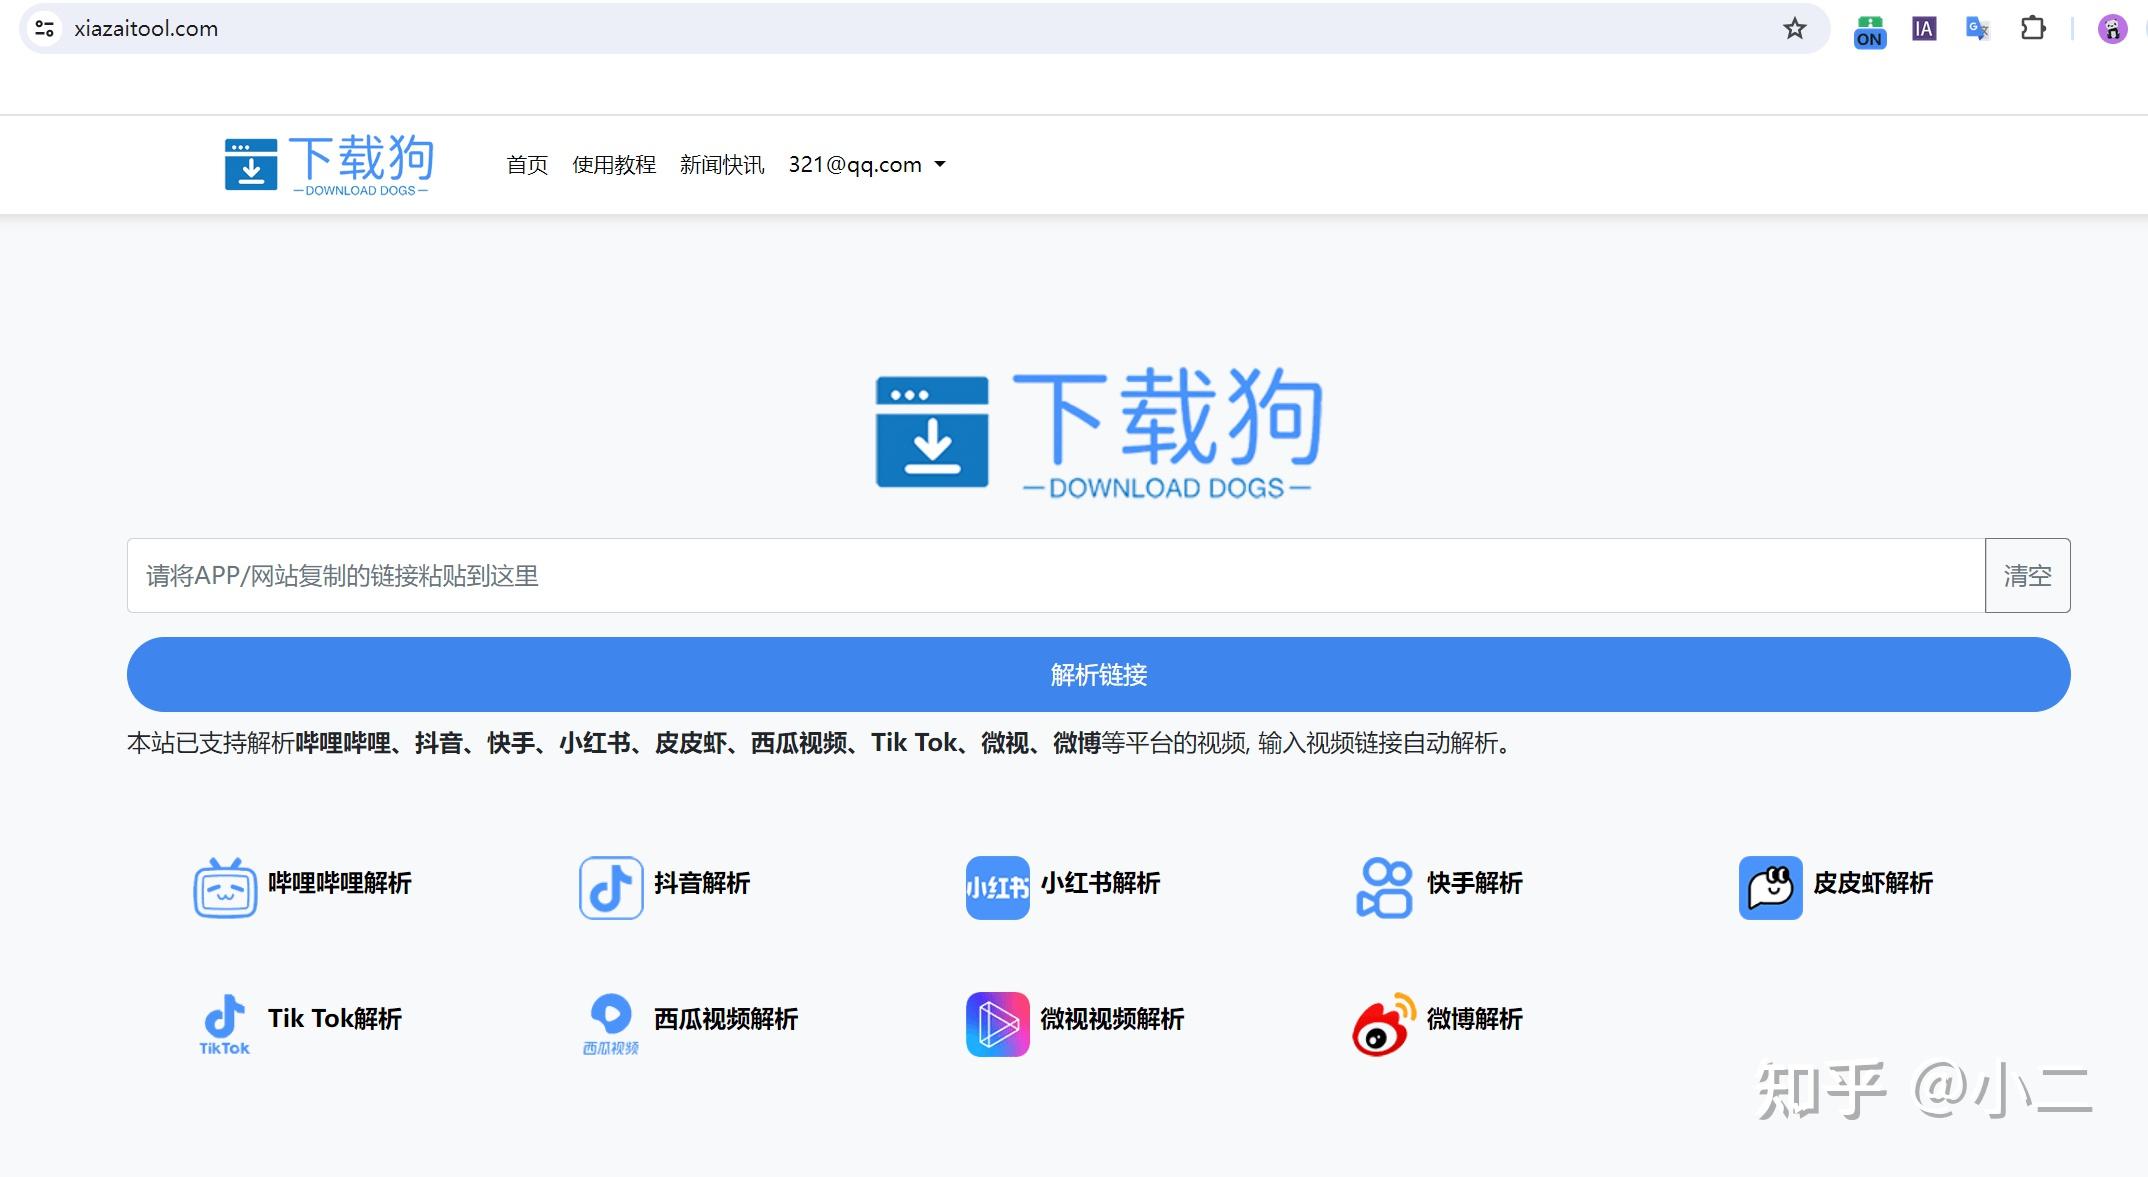Open 西瓜视频解析 link
This screenshot has height=1177, width=2148.
coord(726,1019)
